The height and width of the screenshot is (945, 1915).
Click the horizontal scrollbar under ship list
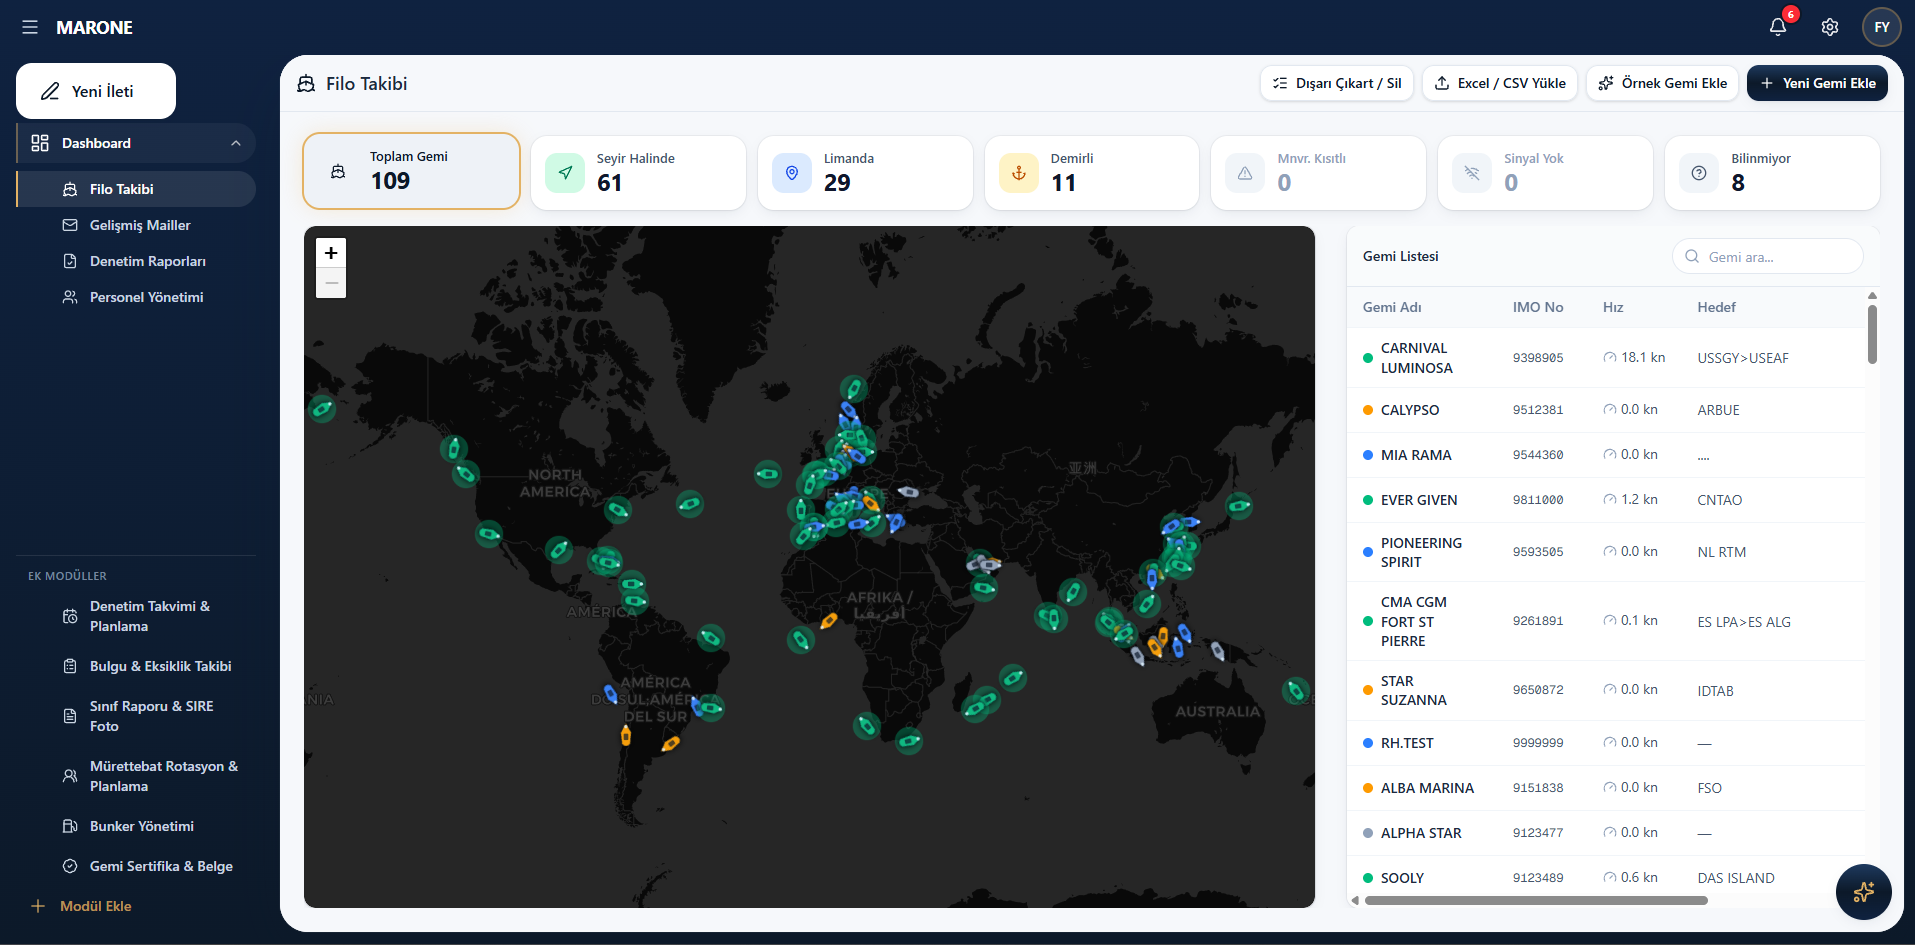coord(1536,900)
